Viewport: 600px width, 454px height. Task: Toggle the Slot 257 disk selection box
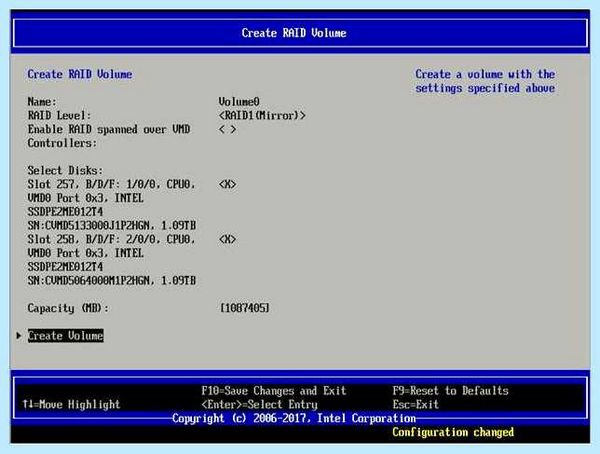click(227, 185)
